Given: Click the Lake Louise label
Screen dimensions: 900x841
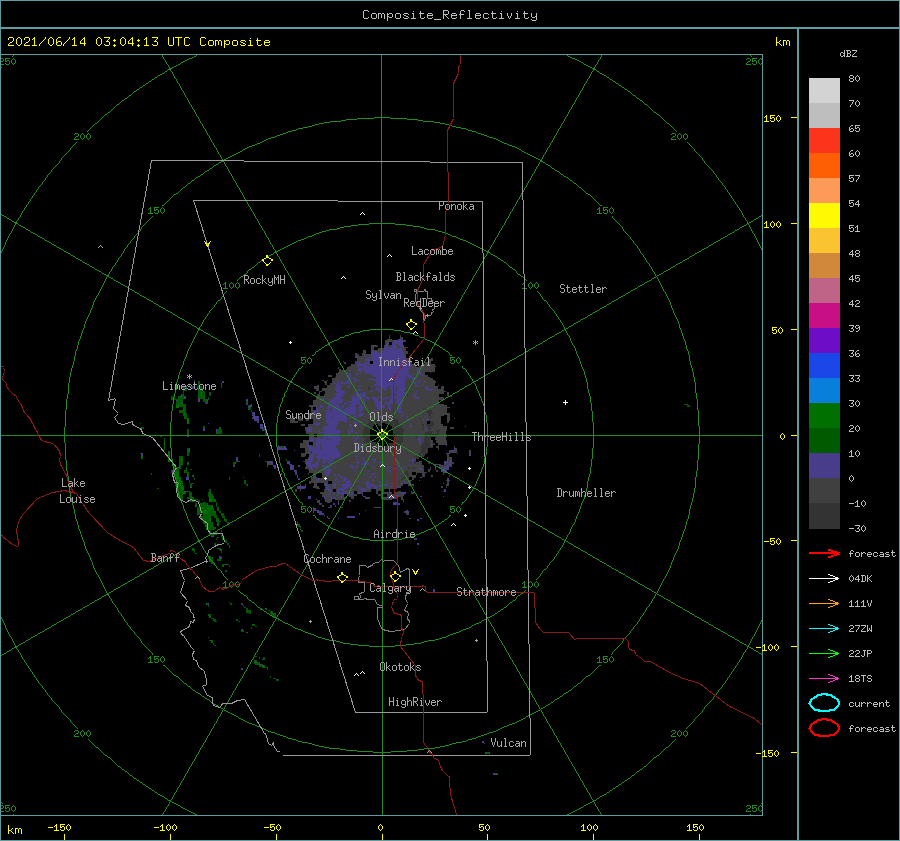Looking at the screenshot, I should (x=77, y=491).
